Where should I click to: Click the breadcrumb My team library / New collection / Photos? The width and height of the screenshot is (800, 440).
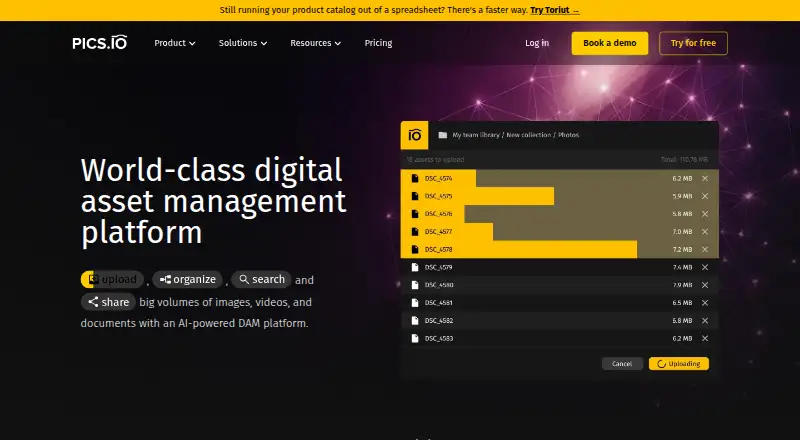(x=516, y=135)
